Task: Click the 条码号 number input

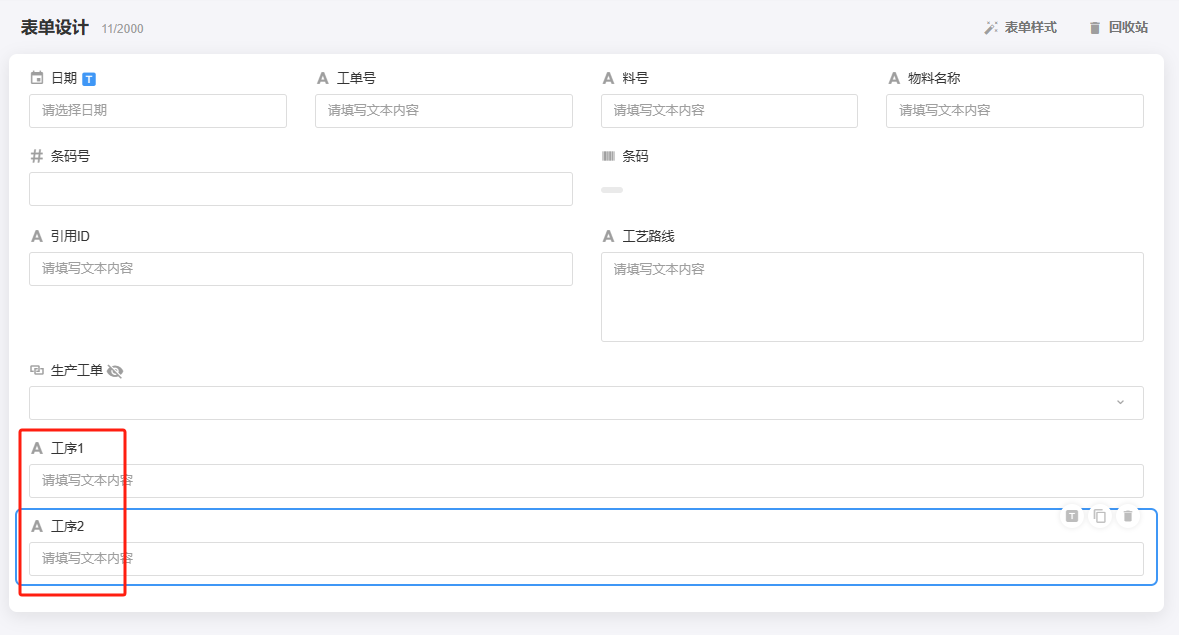Action: (300, 189)
